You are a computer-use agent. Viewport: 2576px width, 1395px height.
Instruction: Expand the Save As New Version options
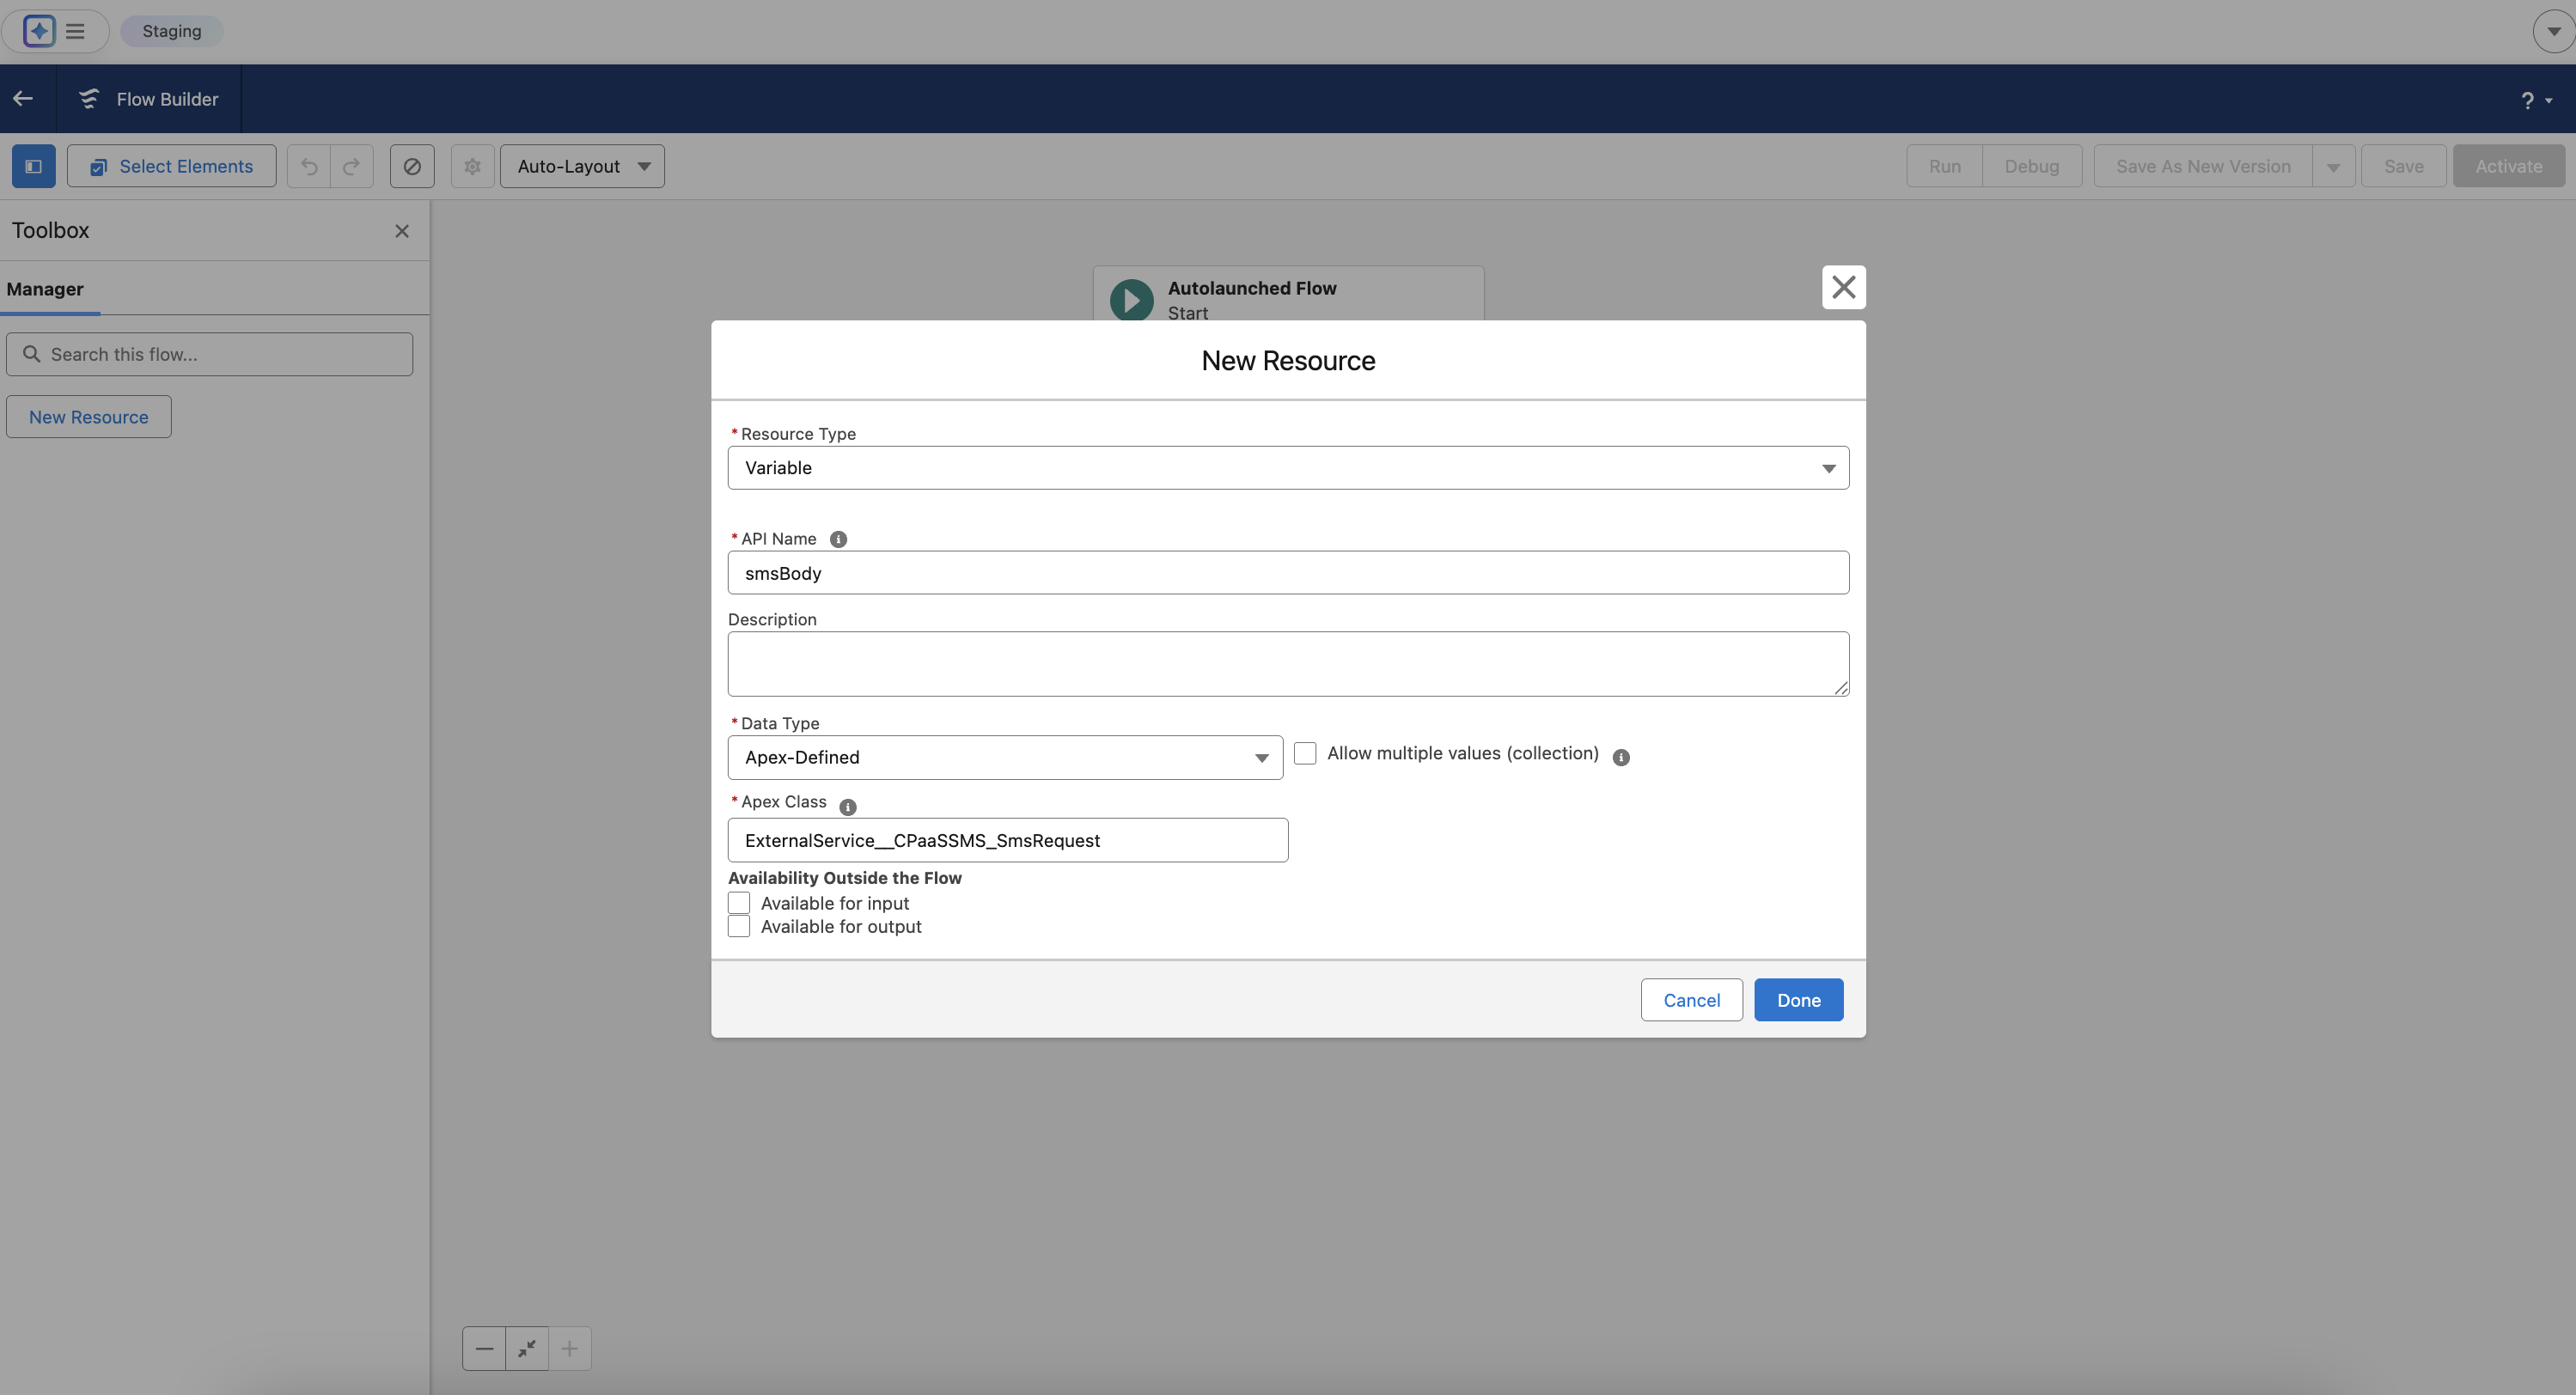2334,166
